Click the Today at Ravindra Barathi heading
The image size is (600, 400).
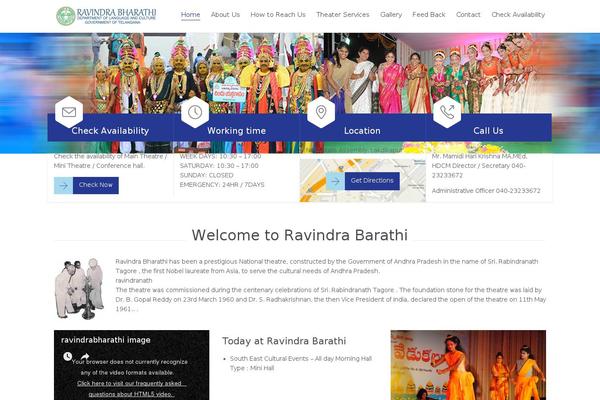point(284,341)
